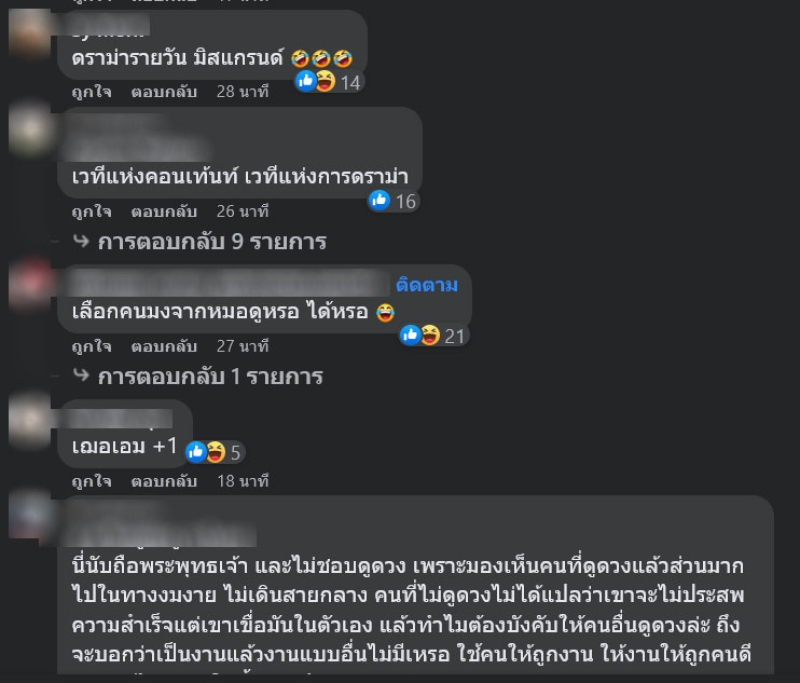The width and height of the screenshot is (800, 683).
Task: View the 21 reactions on the หมอดู comment
Action: click(434, 336)
